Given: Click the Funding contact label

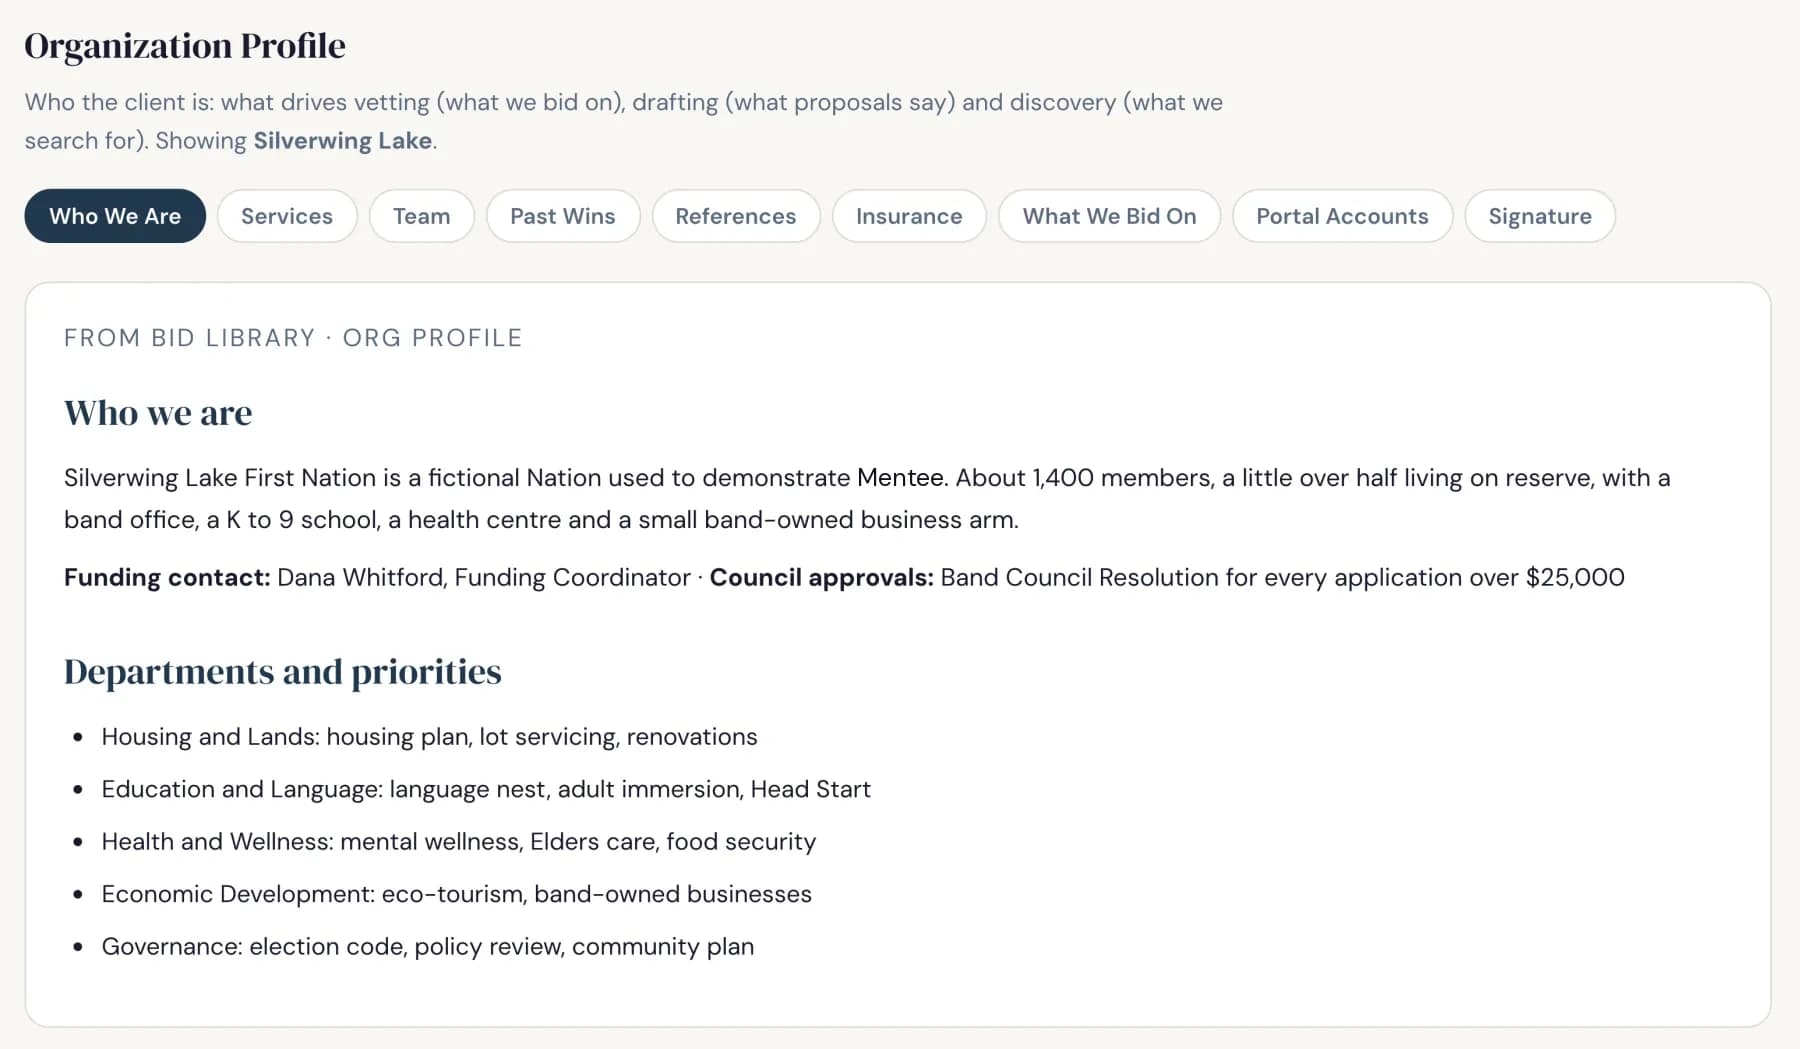Looking at the screenshot, I should point(167,577).
